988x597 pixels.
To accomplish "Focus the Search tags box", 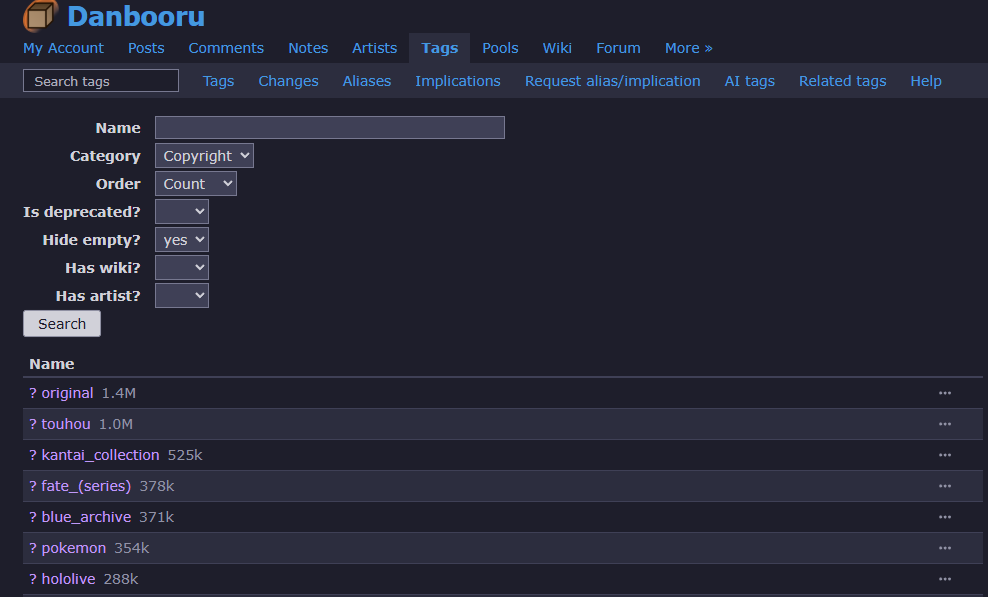I will [x=101, y=81].
